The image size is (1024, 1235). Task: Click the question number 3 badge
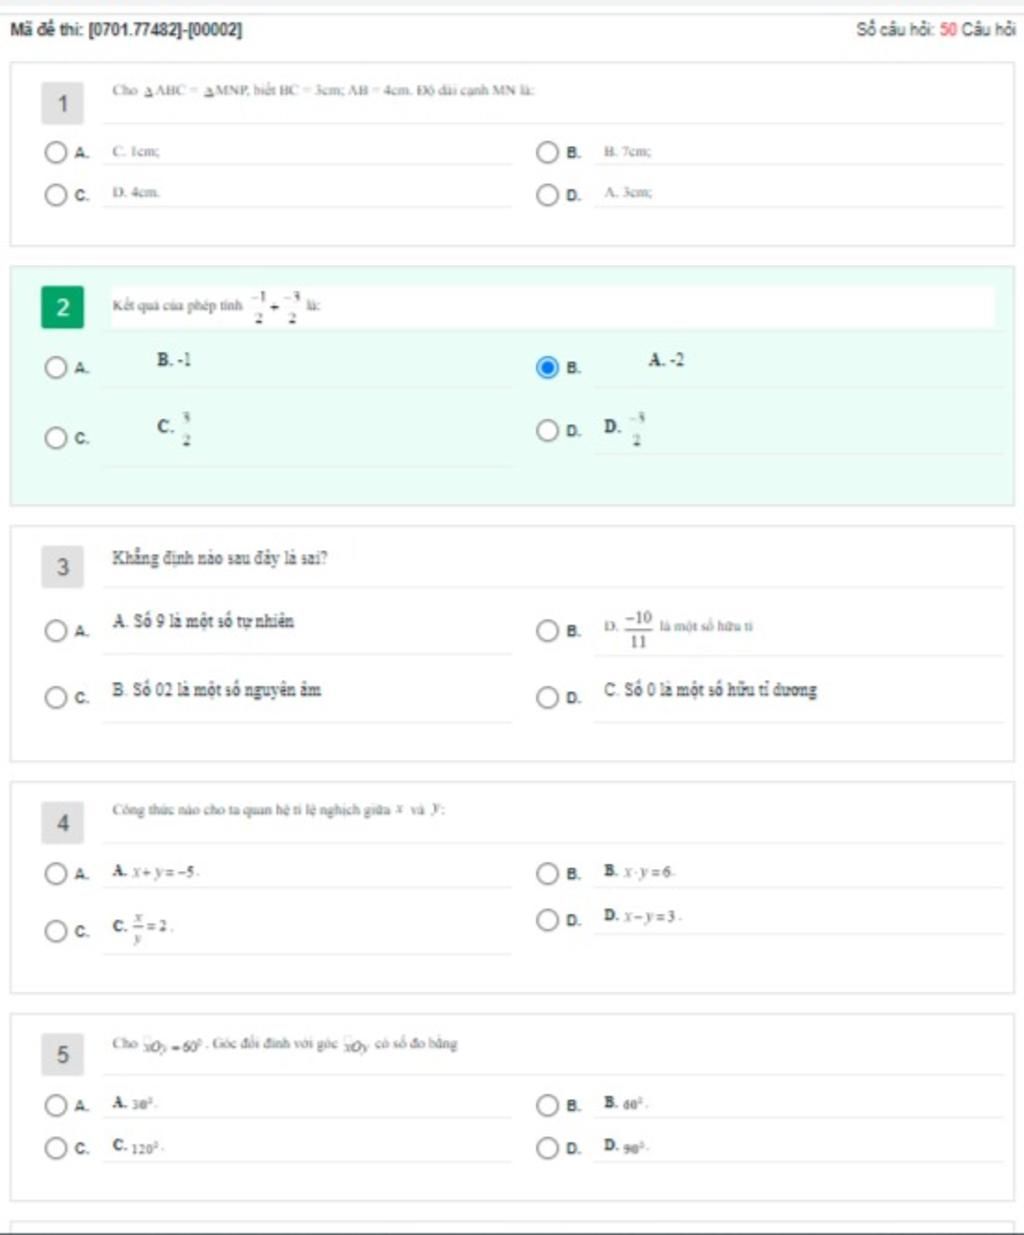[62, 568]
